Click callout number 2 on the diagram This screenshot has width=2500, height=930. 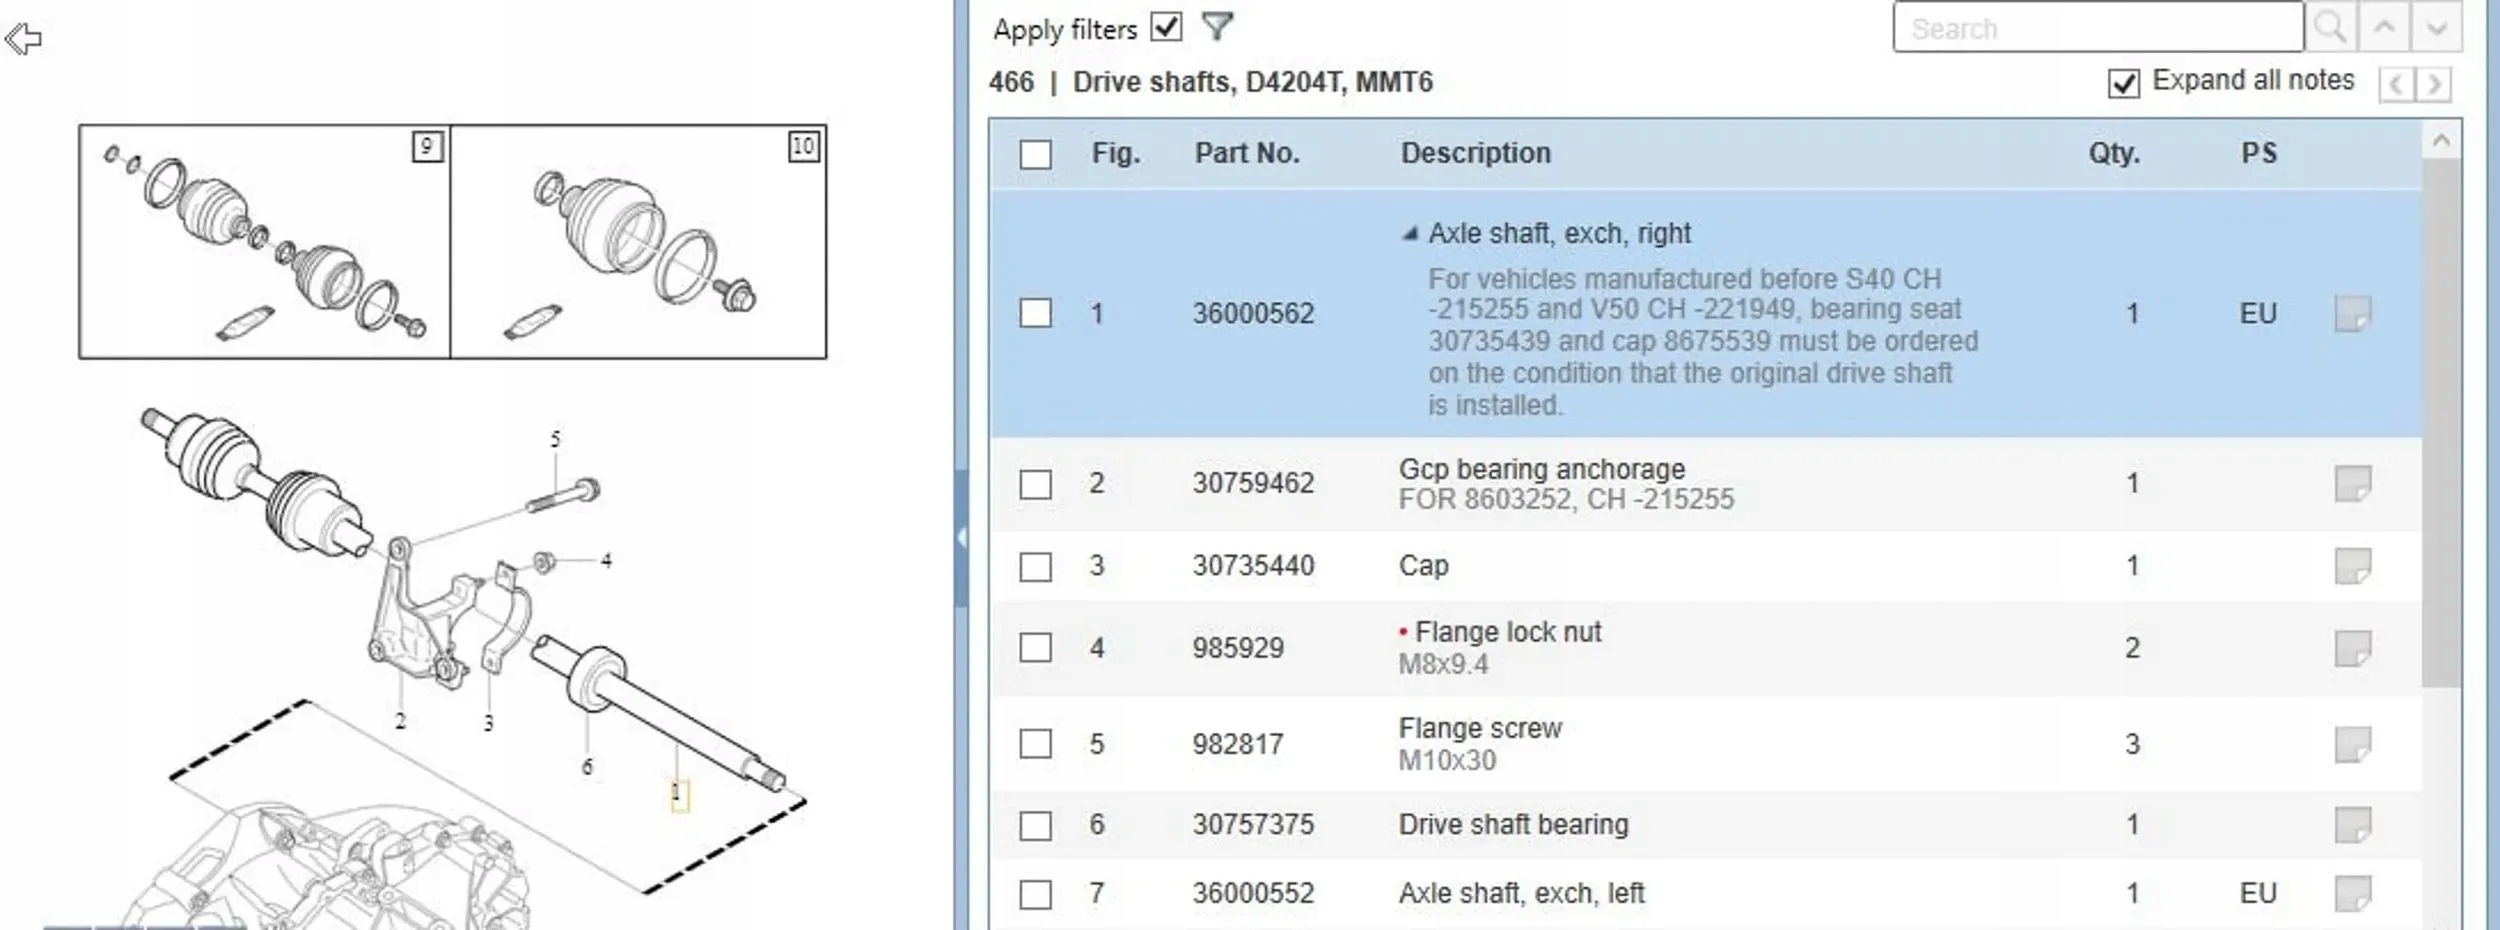pyautogui.click(x=400, y=721)
